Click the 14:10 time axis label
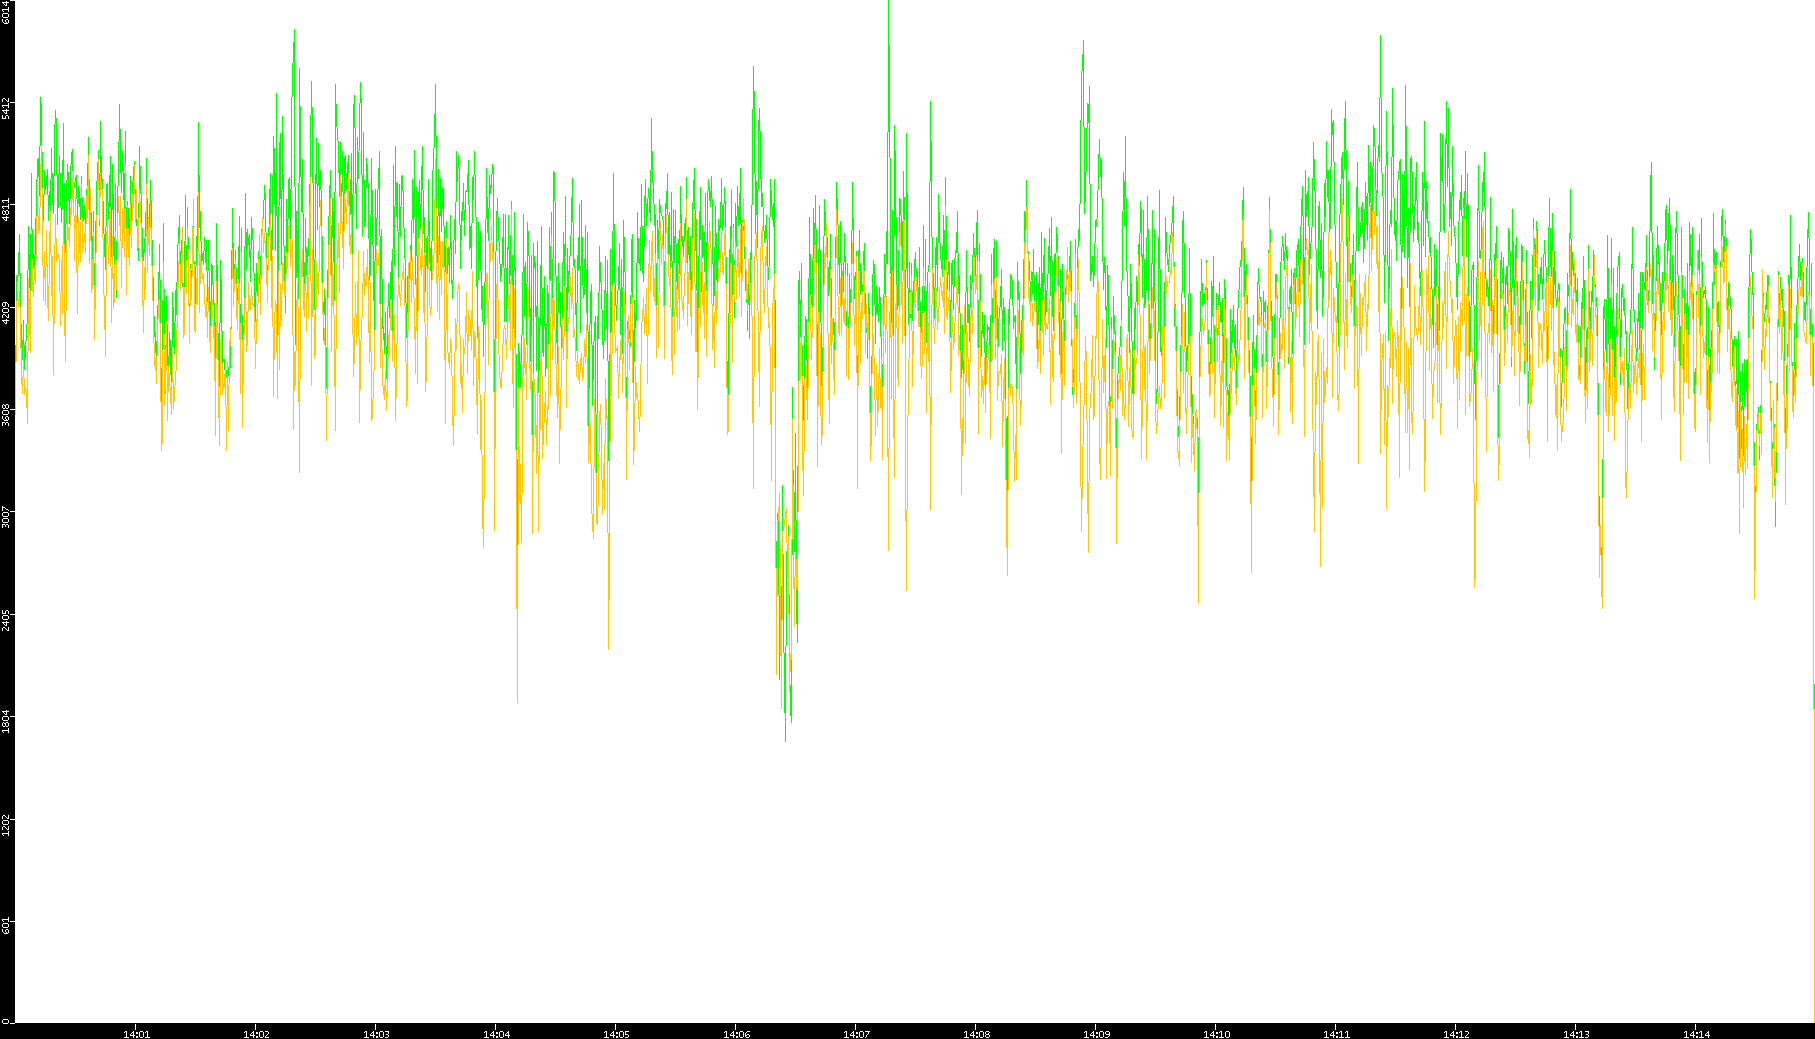This screenshot has width=1815, height=1039. click(x=1217, y=1034)
